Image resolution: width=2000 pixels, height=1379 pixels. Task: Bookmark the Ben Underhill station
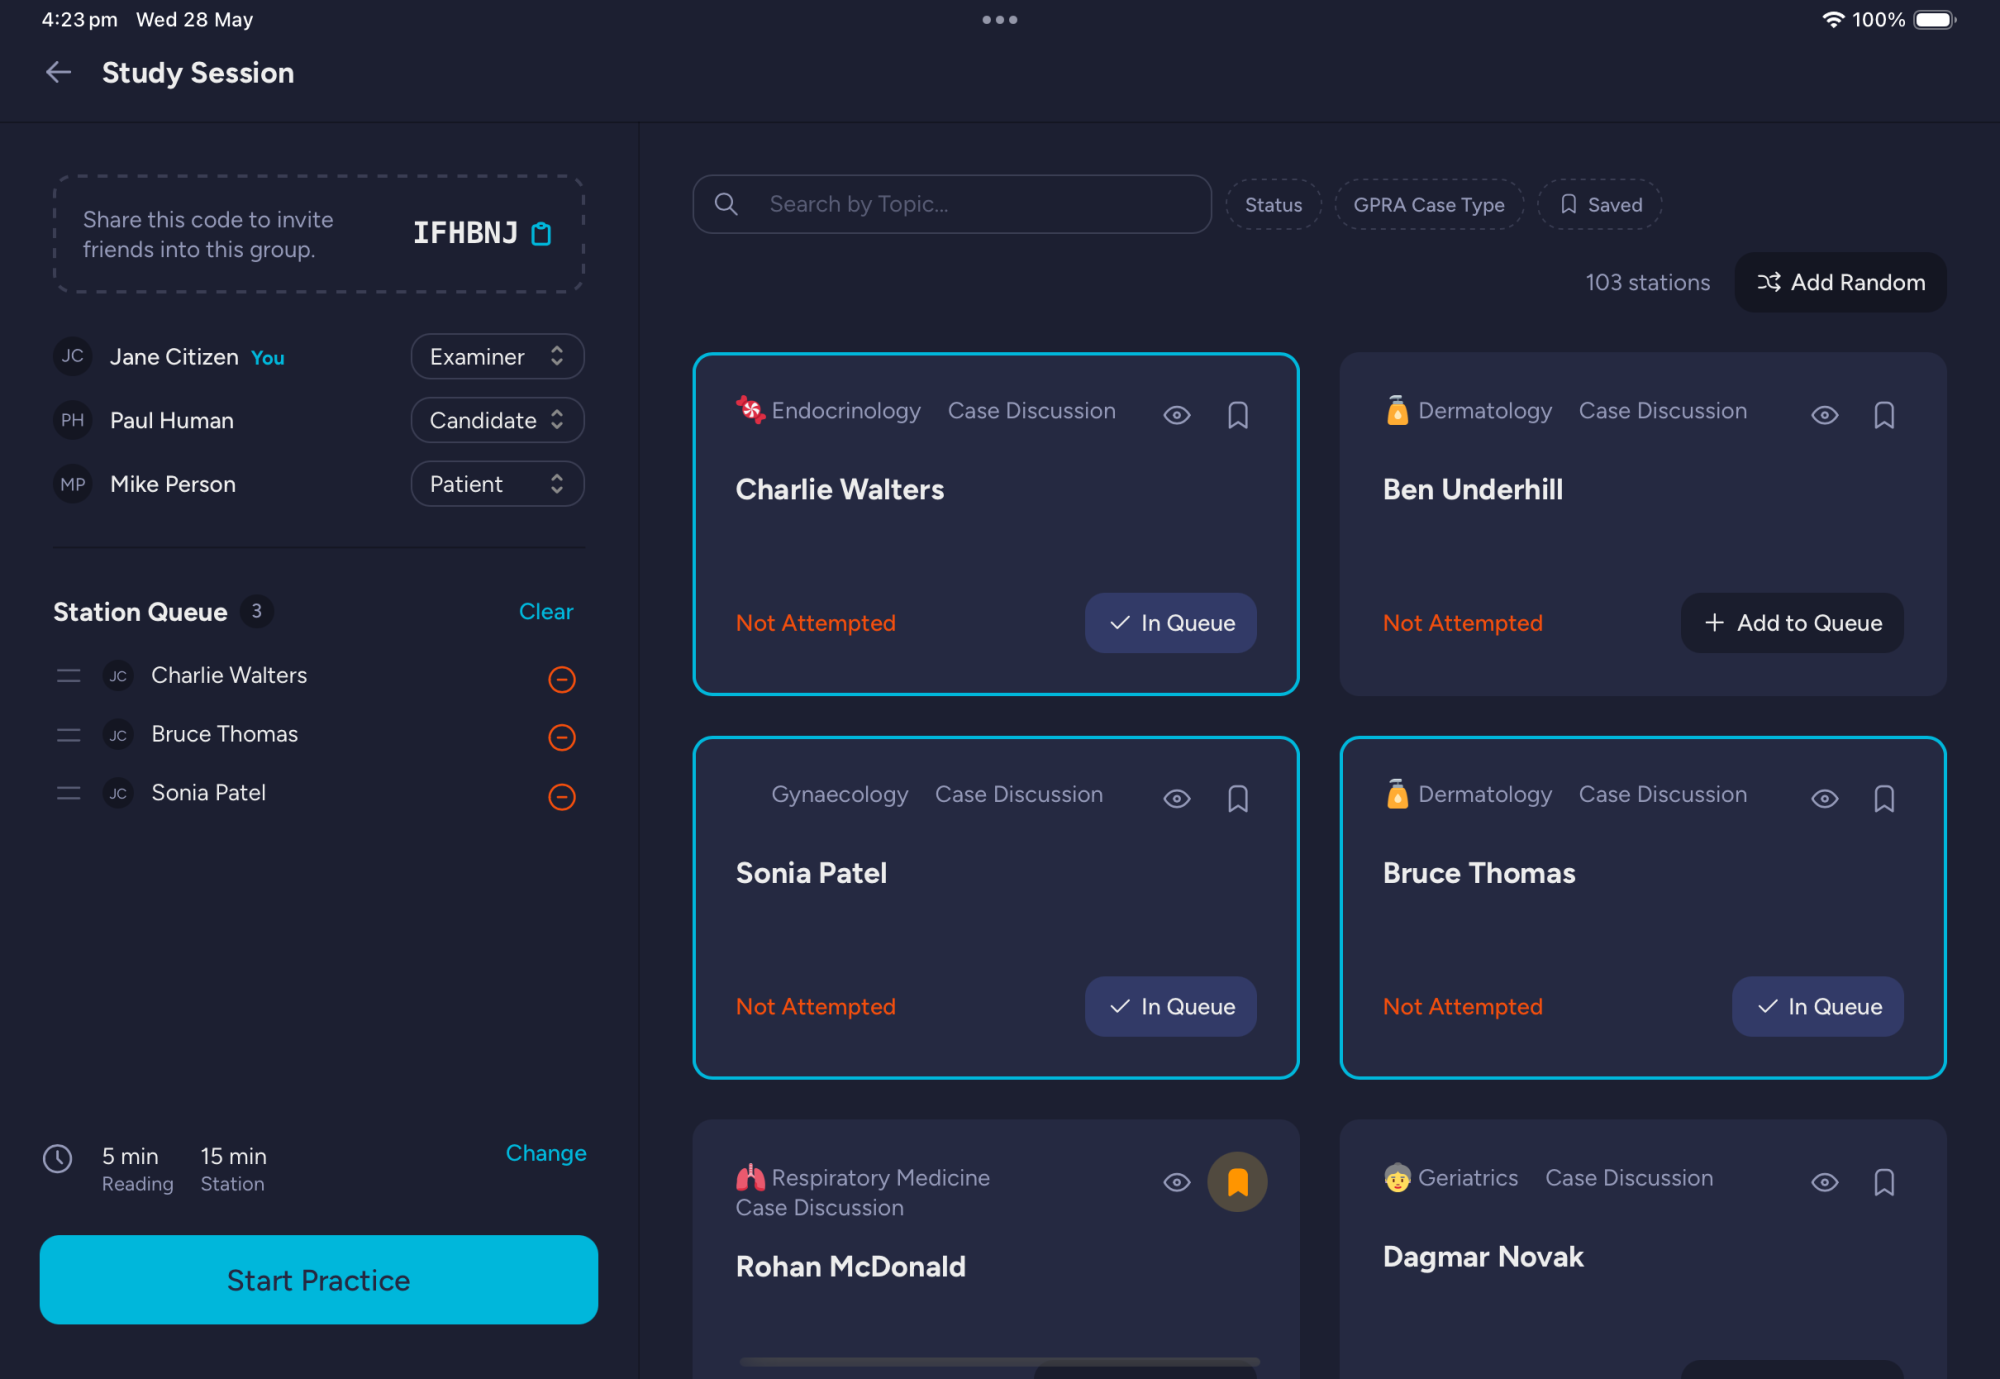click(1884, 415)
